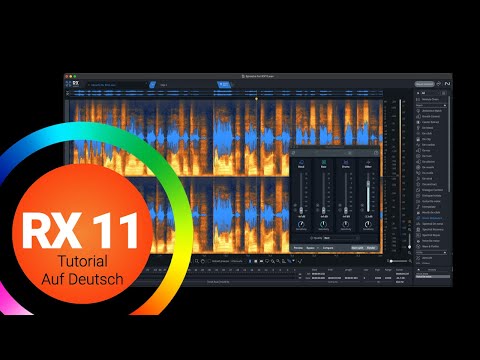Screen dimensions: 480x360
Task: Select the Grab hand tool in bottom toolbar
Action: click(x=203, y=261)
